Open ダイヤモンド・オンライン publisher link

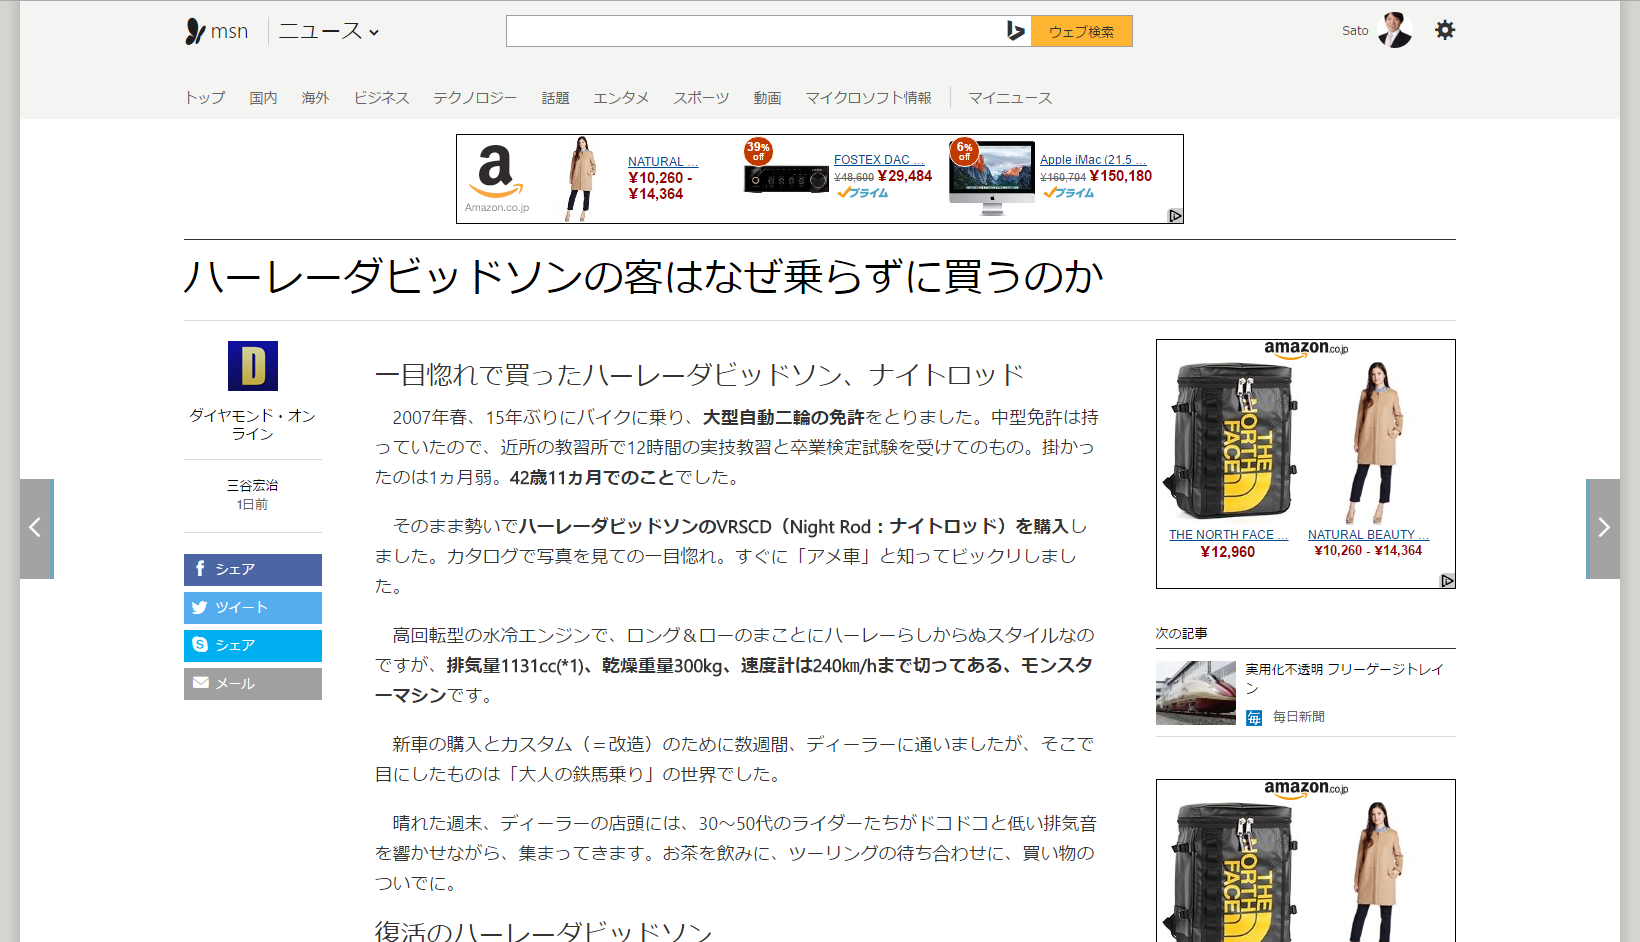point(253,424)
